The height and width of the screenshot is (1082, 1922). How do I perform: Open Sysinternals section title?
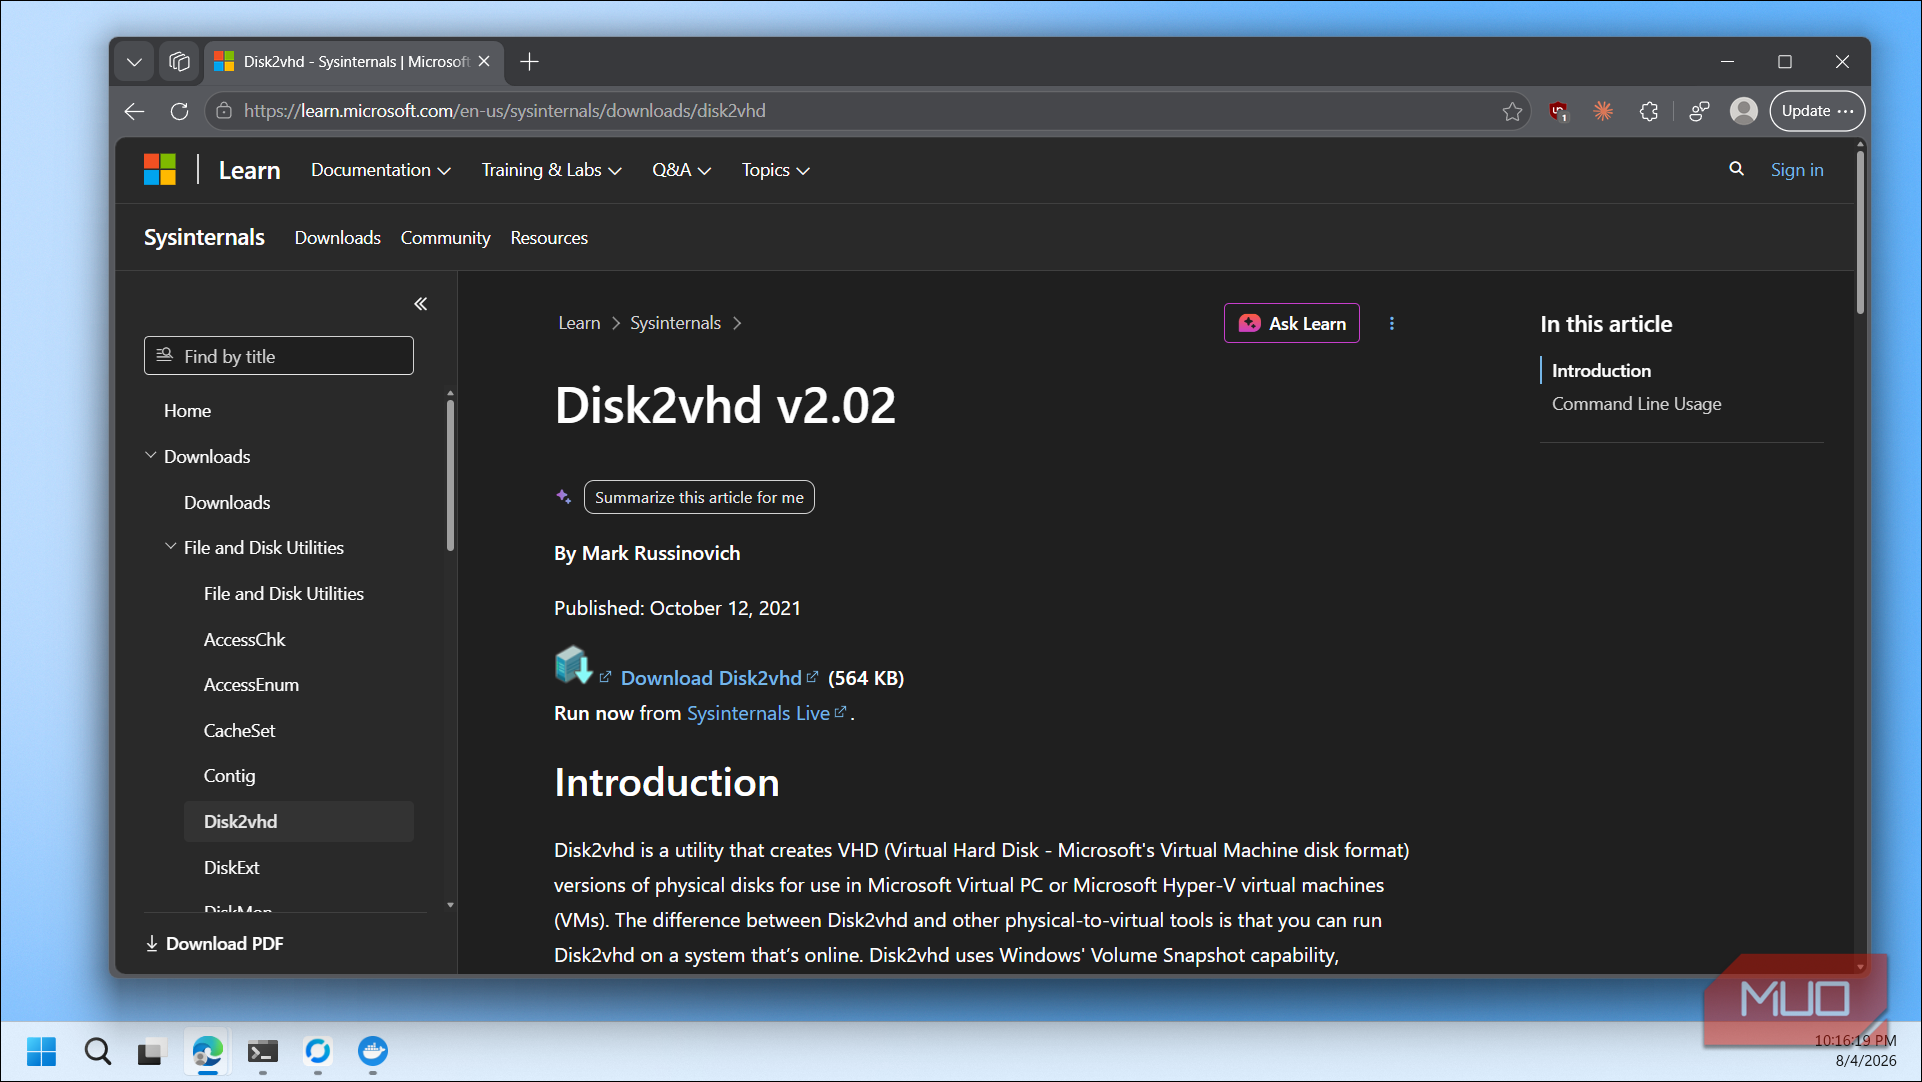pyautogui.click(x=204, y=238)
